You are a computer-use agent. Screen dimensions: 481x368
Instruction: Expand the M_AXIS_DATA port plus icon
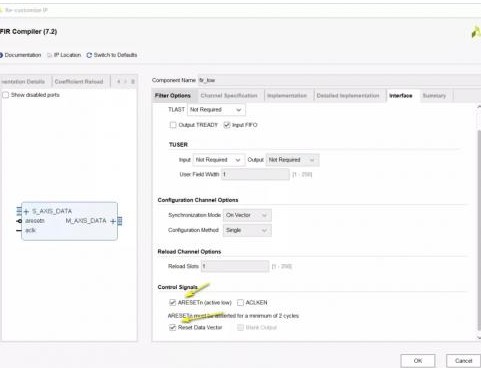tap(113, 221)
